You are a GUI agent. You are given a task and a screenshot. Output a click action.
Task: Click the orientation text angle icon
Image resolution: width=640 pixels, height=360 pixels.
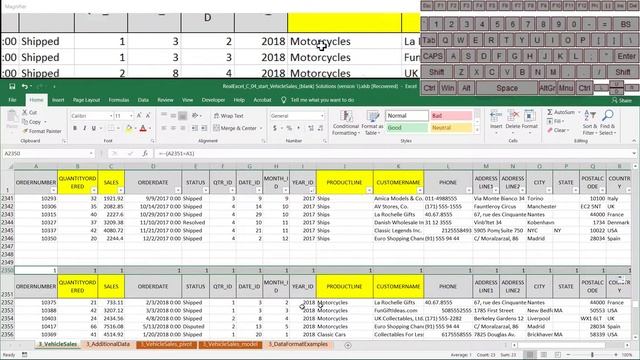195,116
